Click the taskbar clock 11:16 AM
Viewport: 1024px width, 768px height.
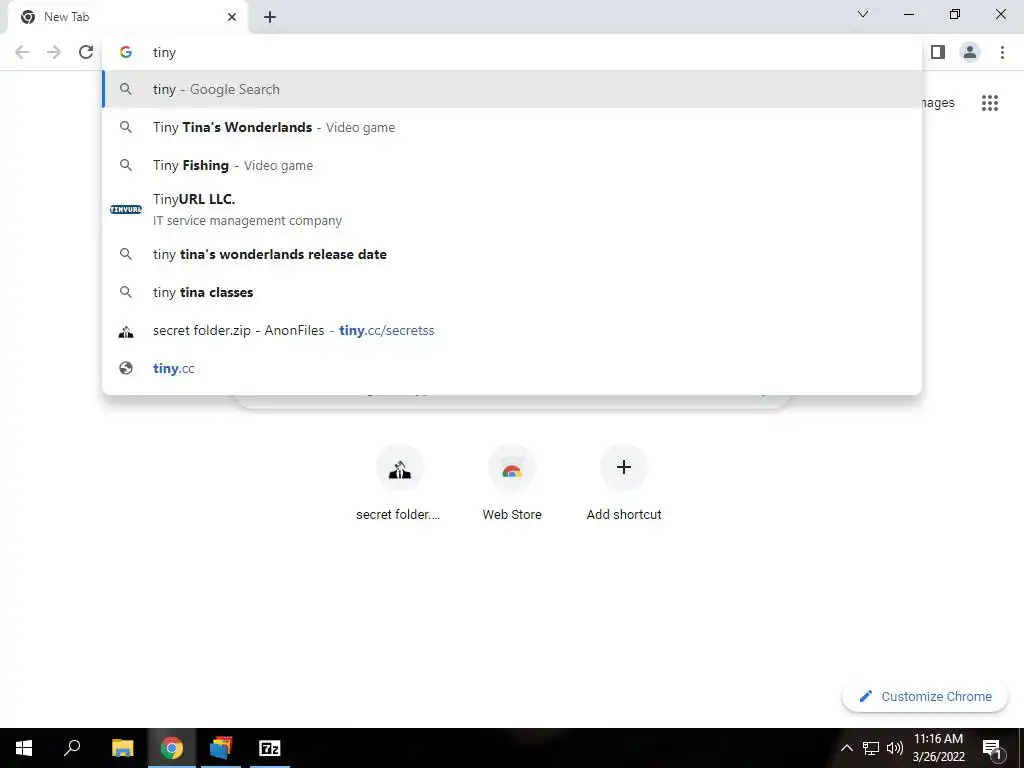(x=938, y=739)
